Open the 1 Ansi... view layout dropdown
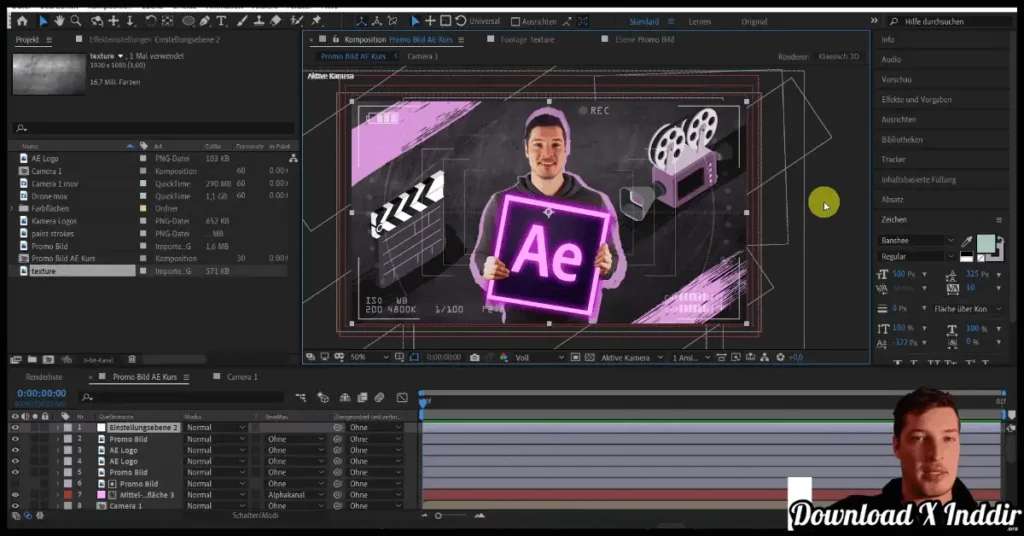 (691, 357)
